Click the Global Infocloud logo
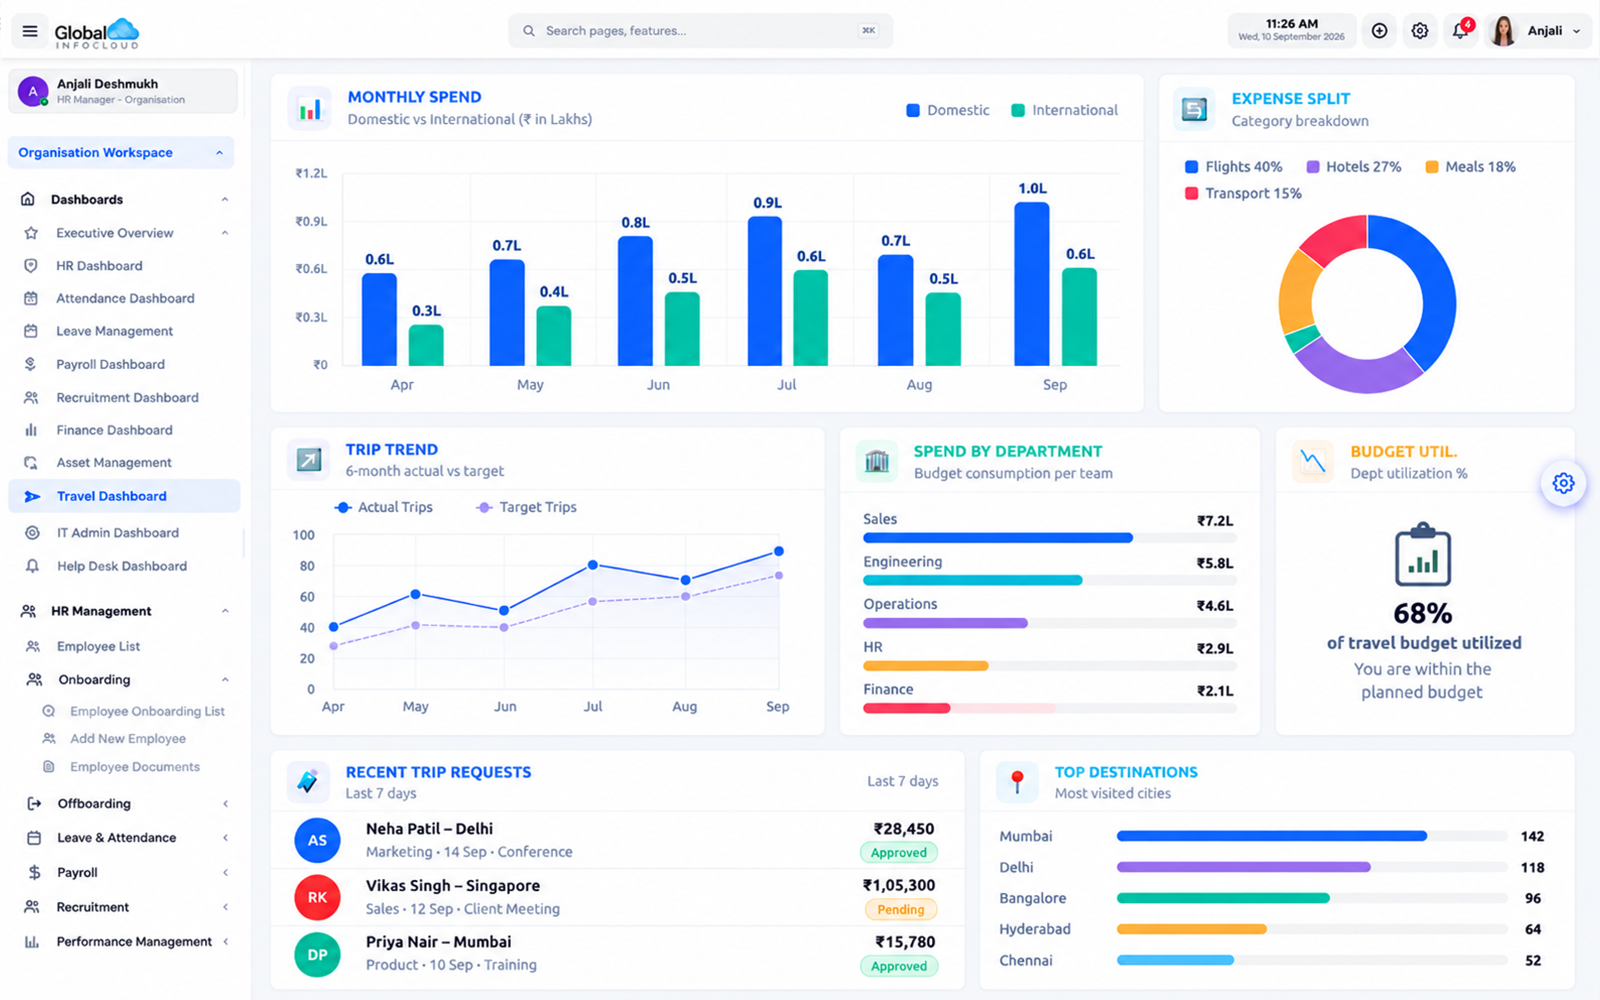1600x1000 pixels. coord(96,33)
